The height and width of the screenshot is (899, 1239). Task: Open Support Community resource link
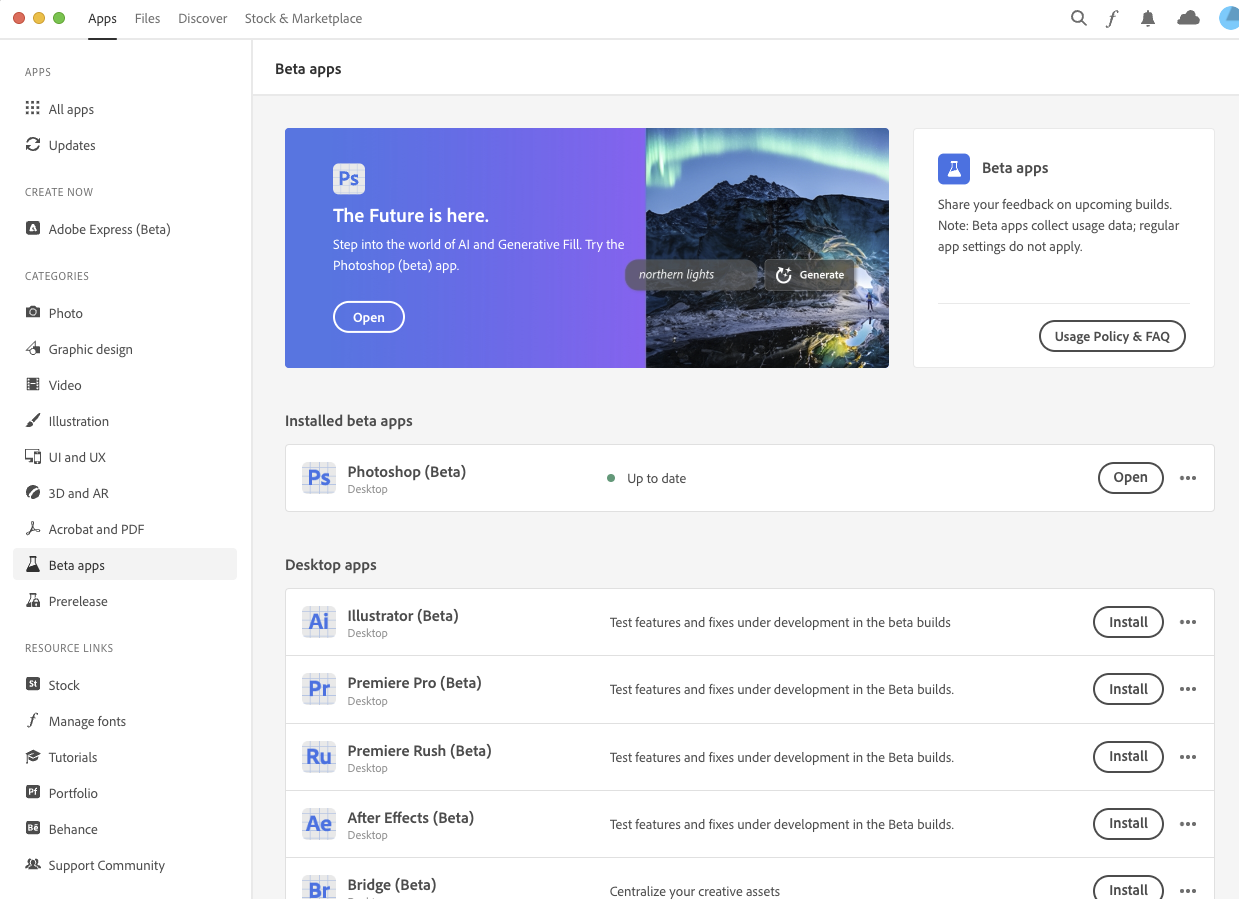[125, 865]
